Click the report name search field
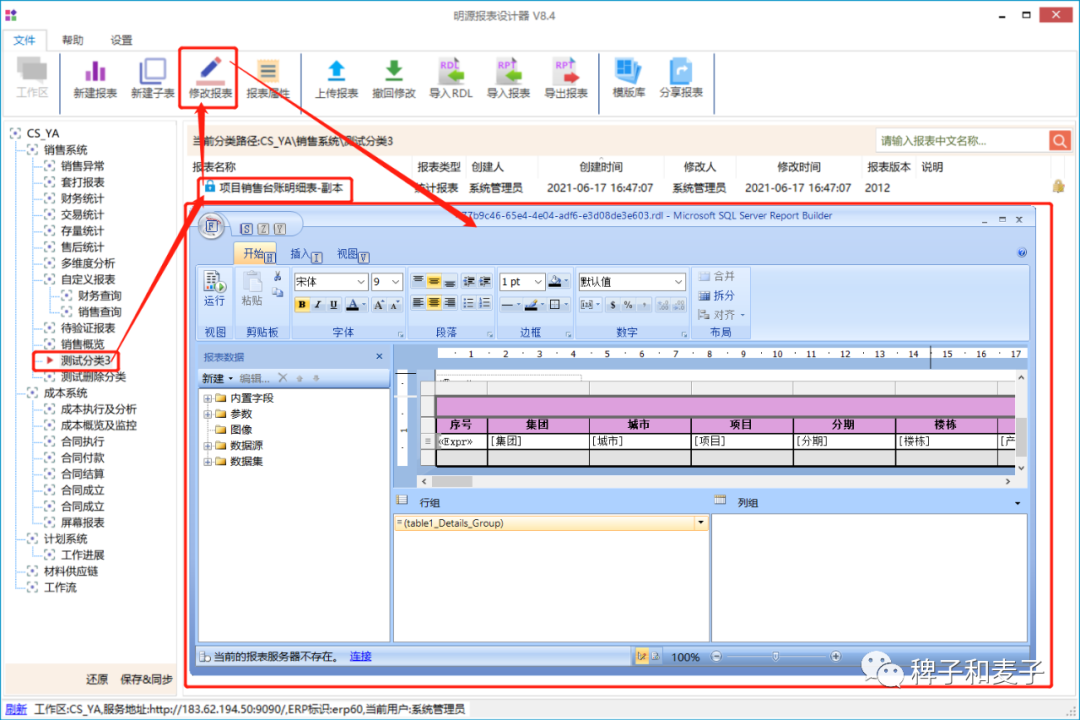Image resolution: width=1080 pixels, height=720 pixels. (962, 141)
